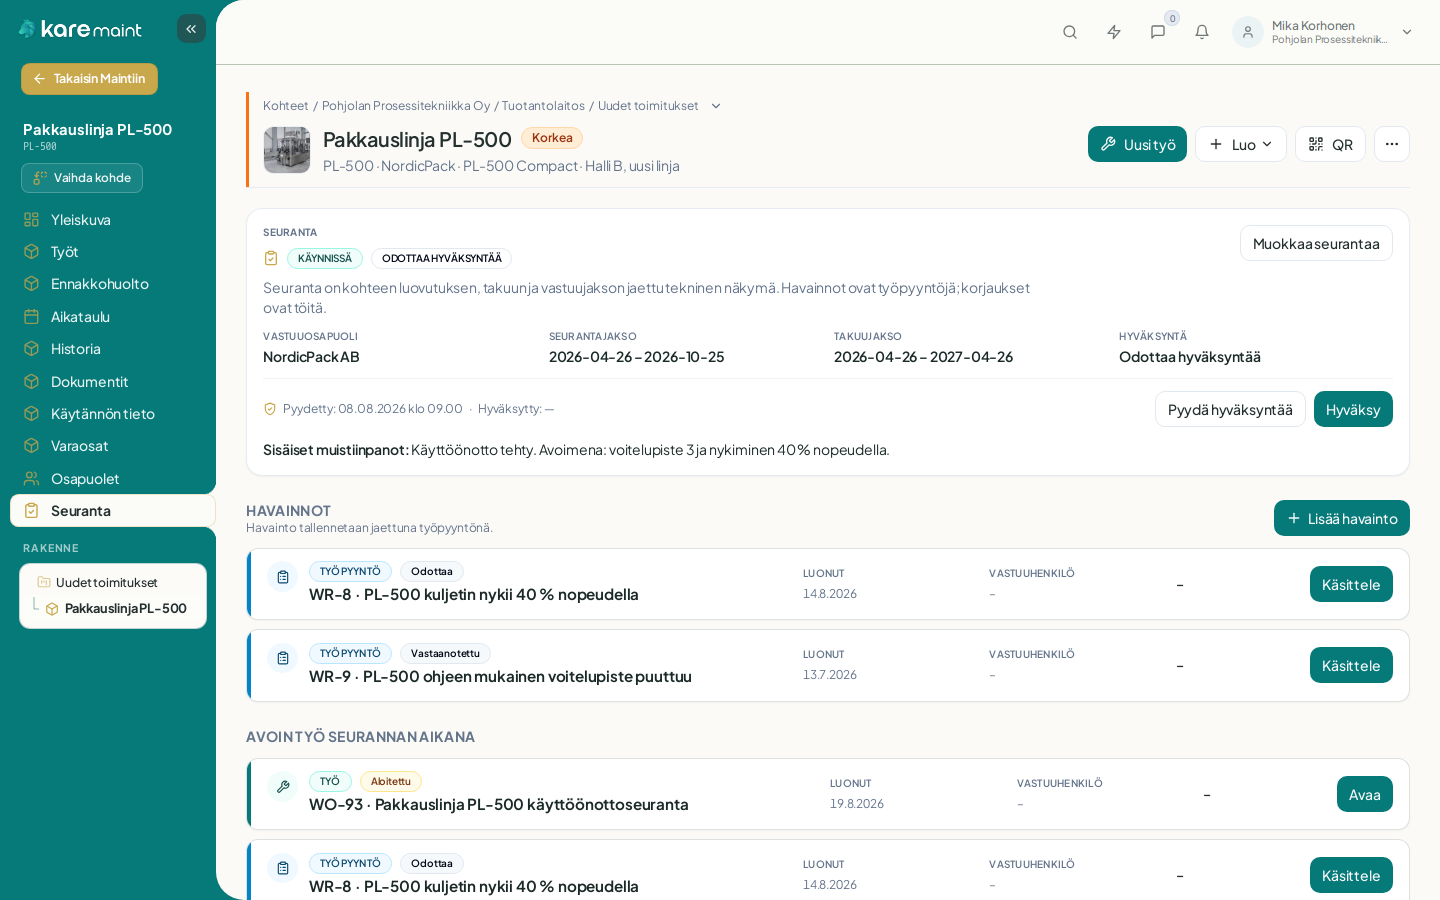
Task: Open the notifications bell
Action: click(1202, 32)
